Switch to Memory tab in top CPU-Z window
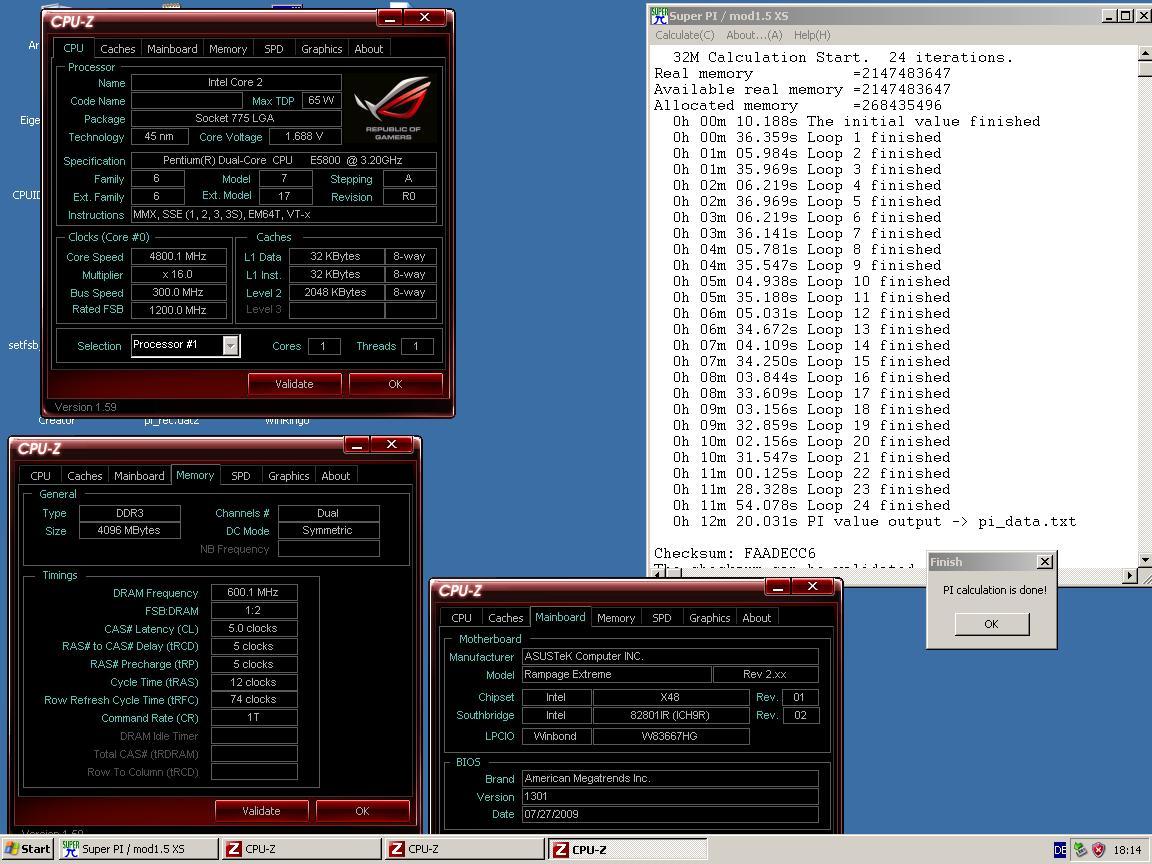Viewport: 1152px width, 864px height. [x=228, y=48]
